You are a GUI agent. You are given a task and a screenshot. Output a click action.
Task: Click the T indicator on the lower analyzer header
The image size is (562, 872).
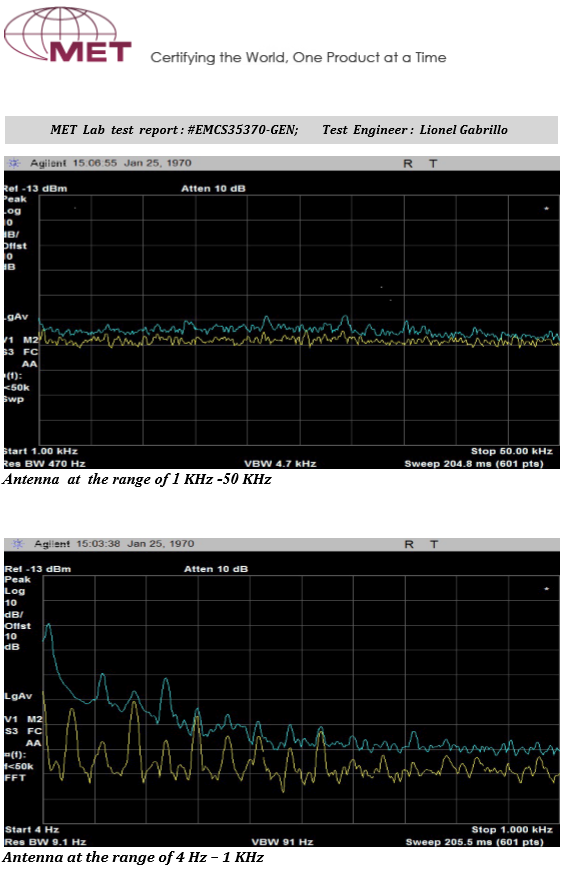pyautogui.click(x=434, y=544)
